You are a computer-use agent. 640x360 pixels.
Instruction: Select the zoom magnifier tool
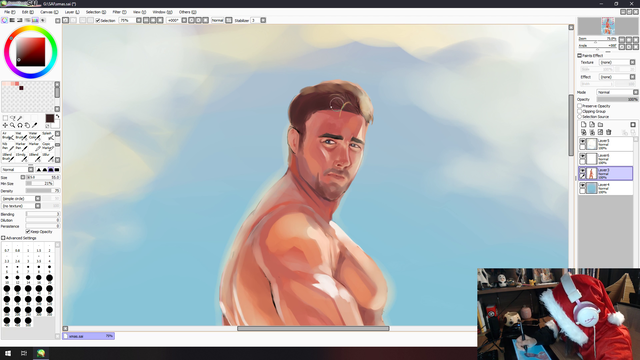[13, 125]
